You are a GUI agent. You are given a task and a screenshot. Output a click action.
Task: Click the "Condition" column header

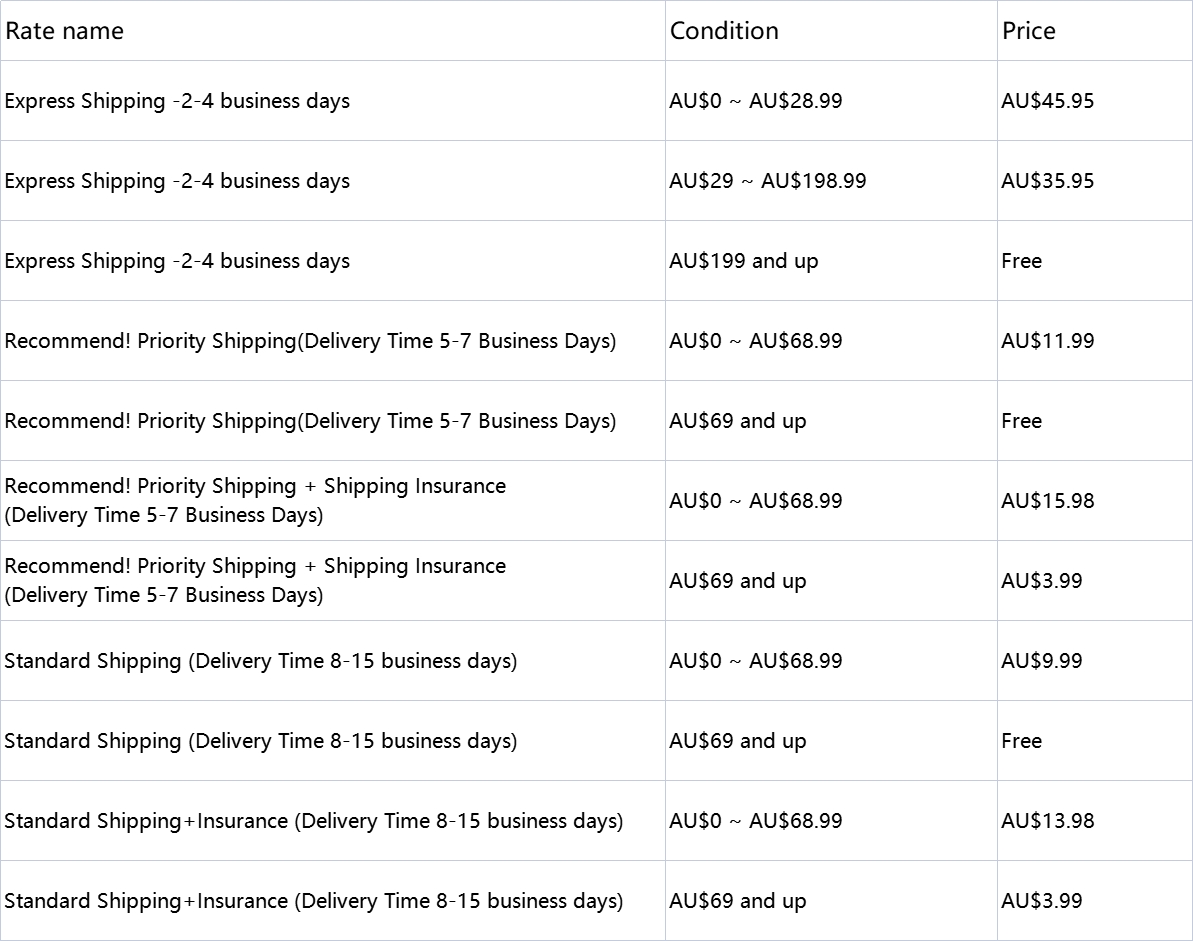(724, 31)
